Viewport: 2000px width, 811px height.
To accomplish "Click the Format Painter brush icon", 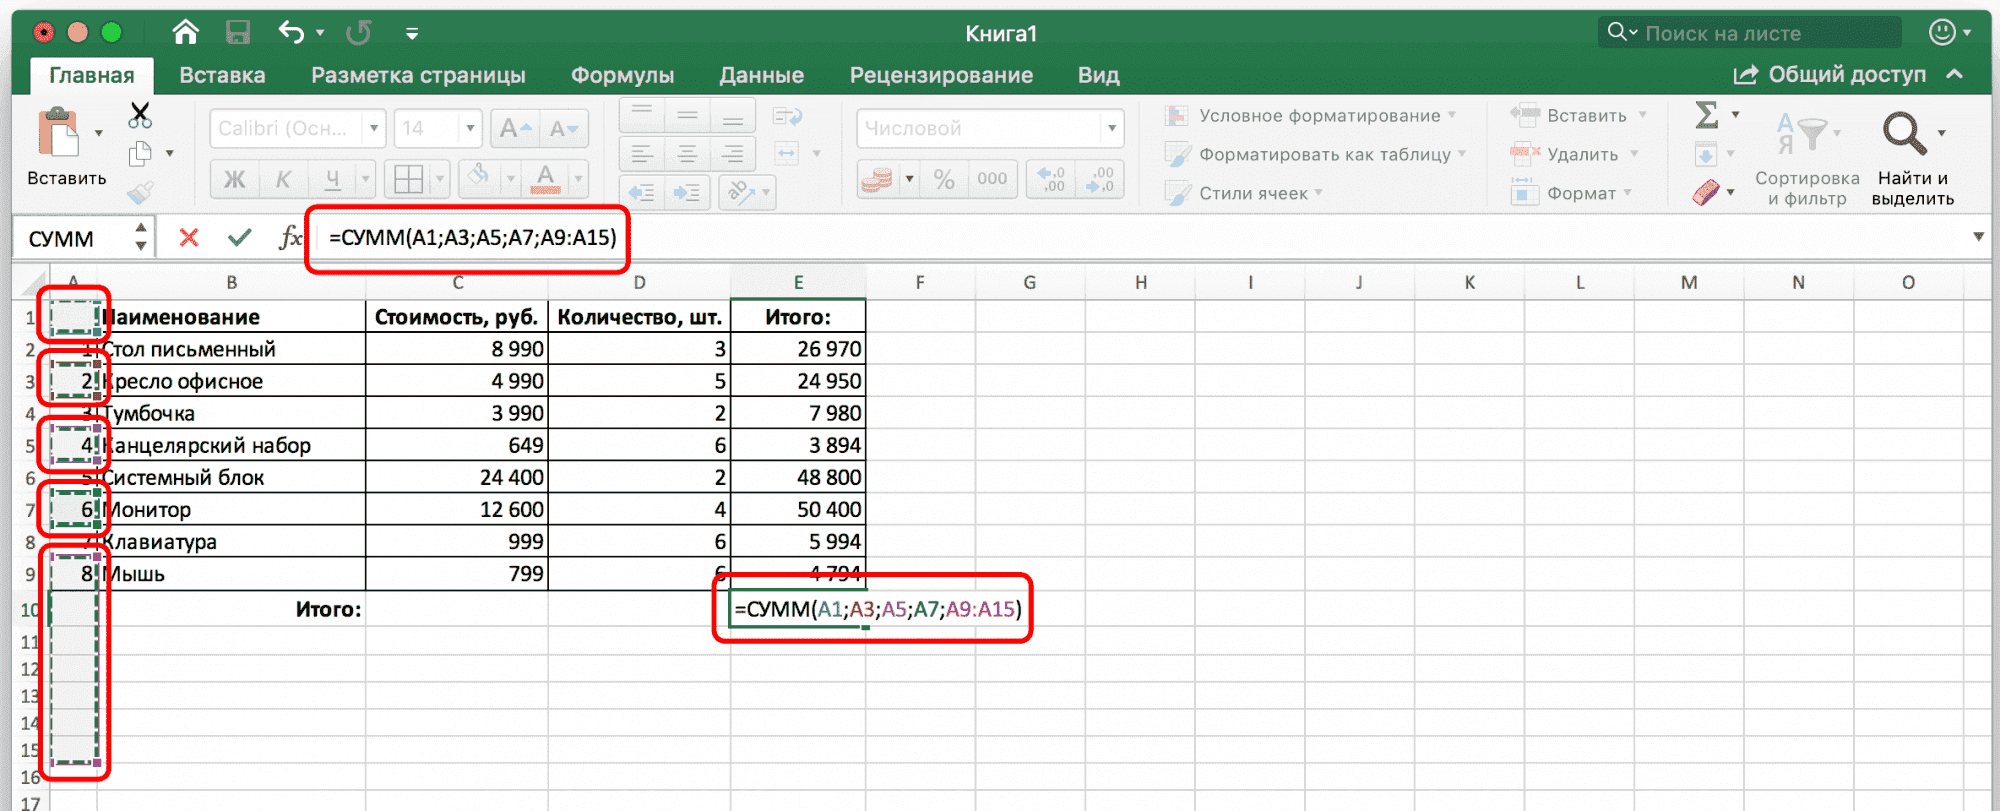I will tap(140, 192).
